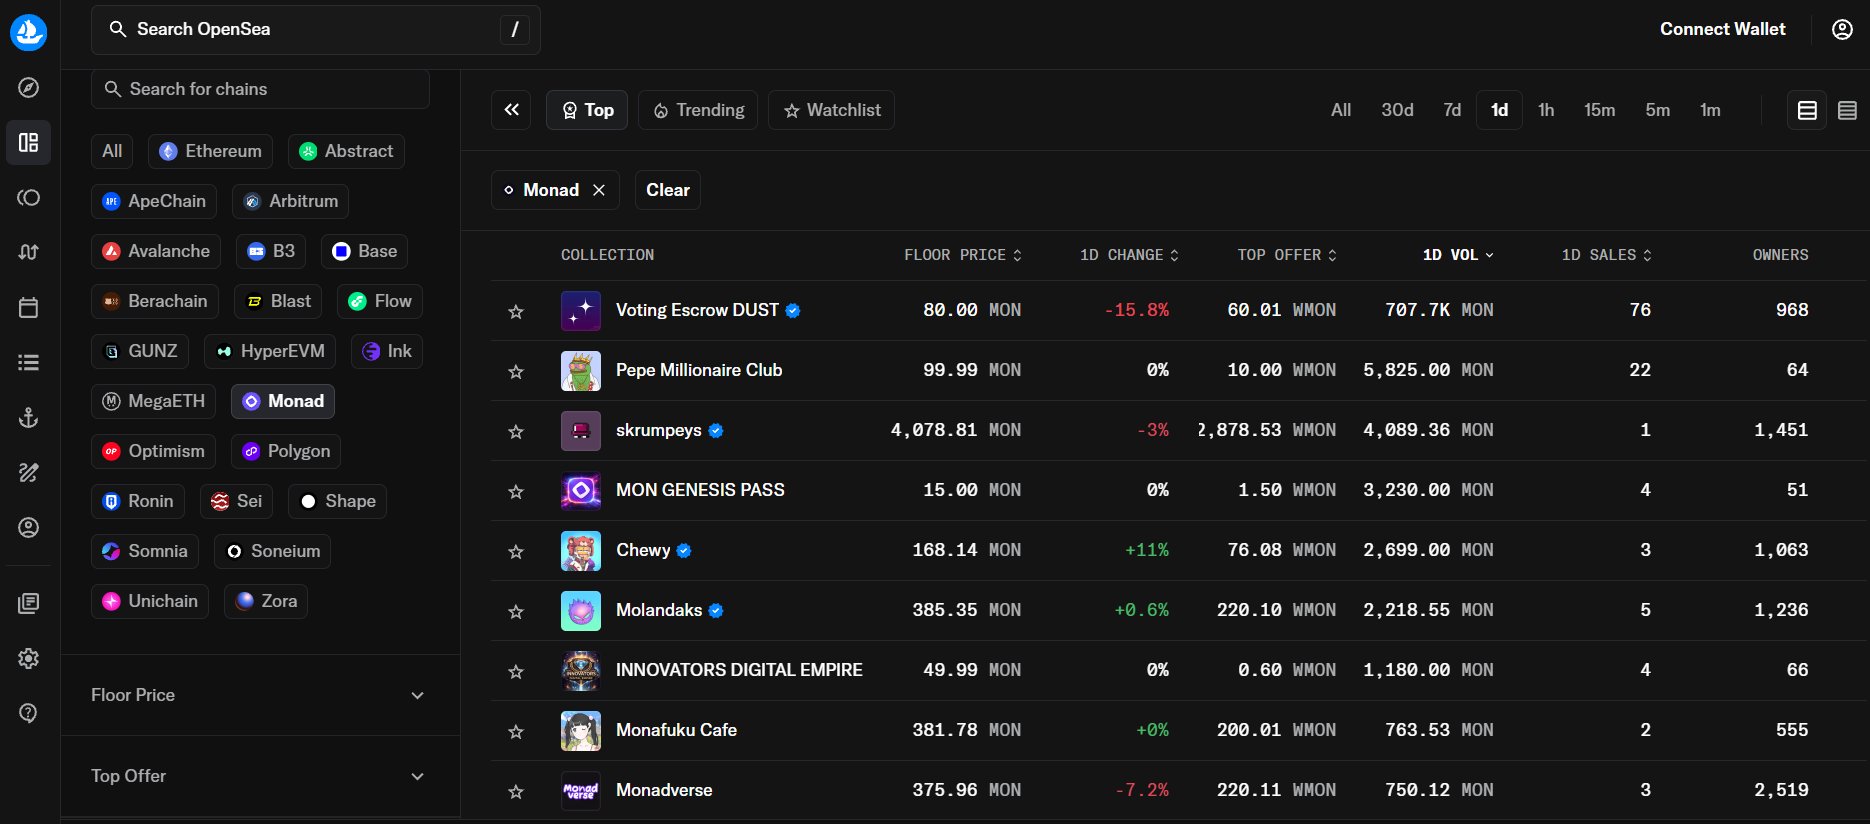Open the settings gear in left sidebar

tap(29, 658)
